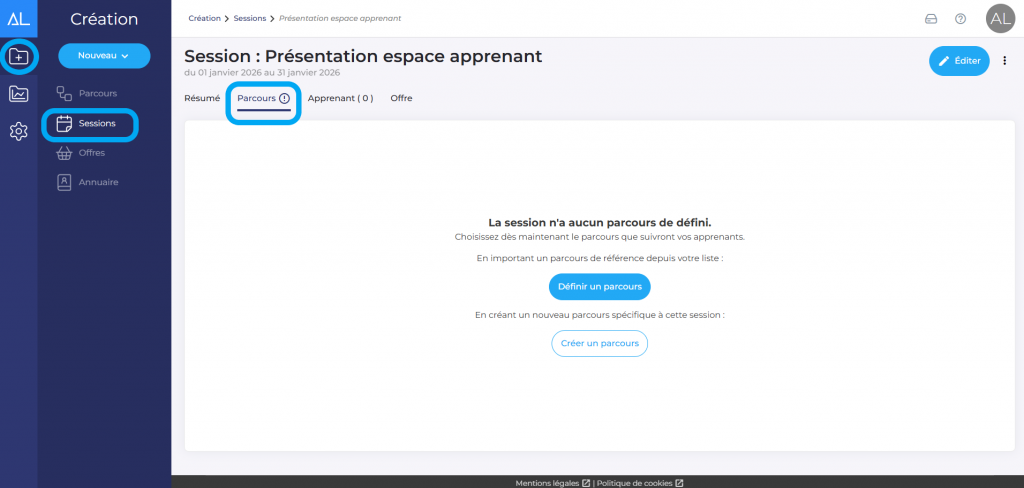
Task: Click the AL logo at top left
Action: 18,18
